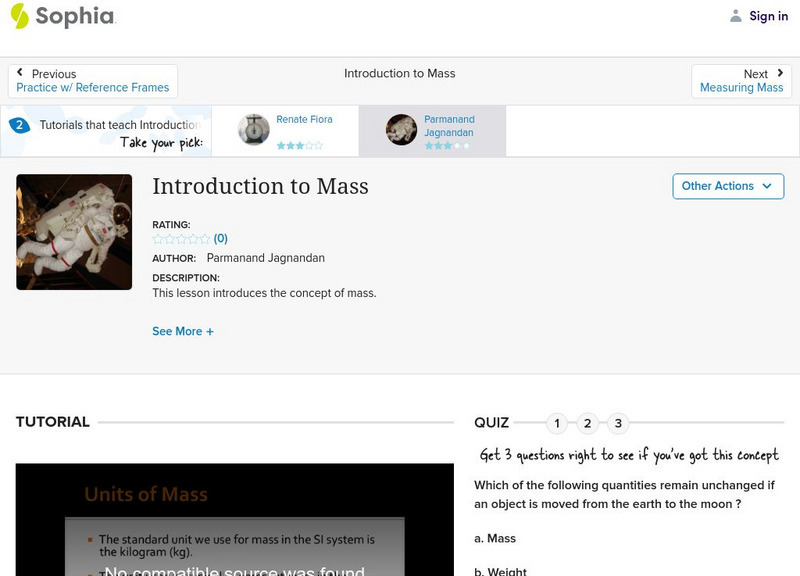Select Parmanand Jagnandan's tutorial avatar
Viewport: 800px width, 576px height.
point(402,130)
